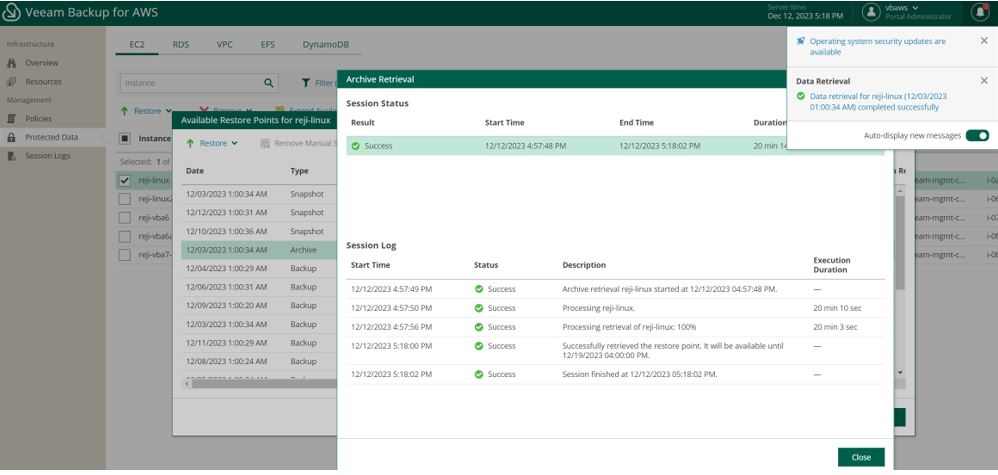998x475 pixels.
Task: Check the reji-vba7 instance checkbox
Action: (125, 255)
